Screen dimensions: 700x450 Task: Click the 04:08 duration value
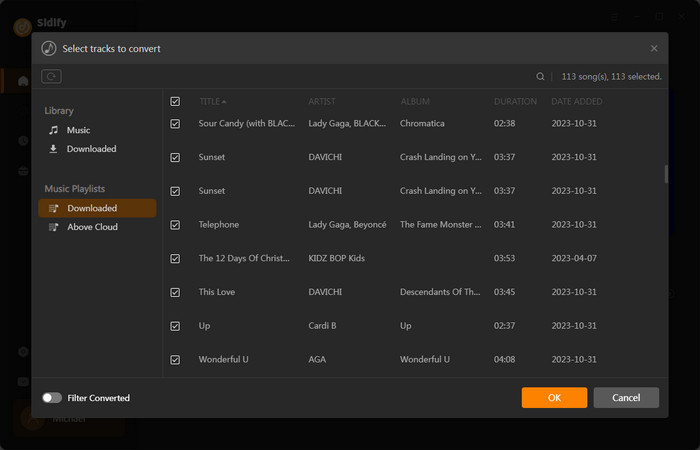click(504, 359)
